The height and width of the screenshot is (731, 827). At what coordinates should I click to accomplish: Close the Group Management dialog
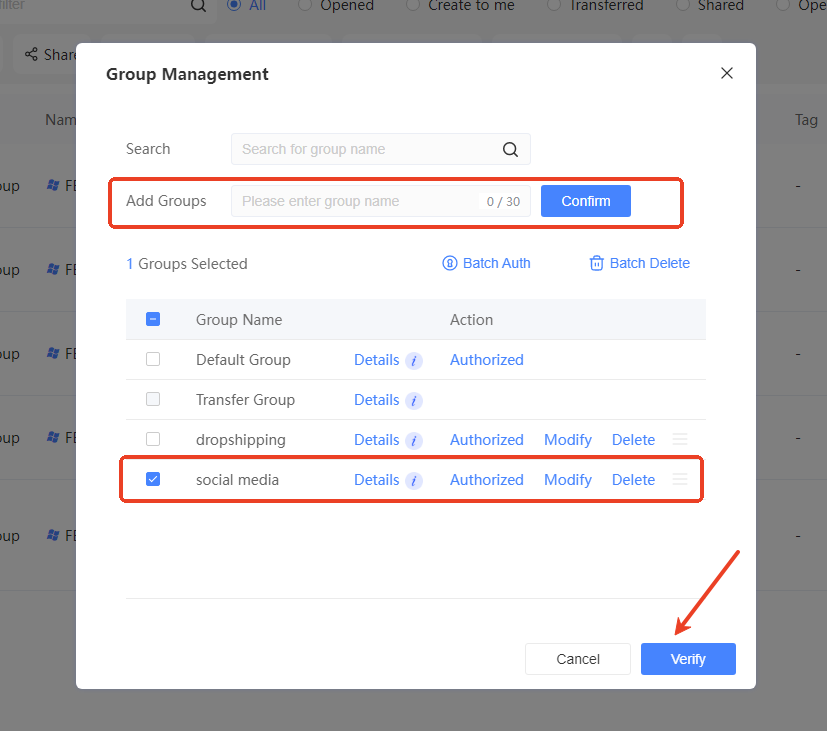coord(727,73)
